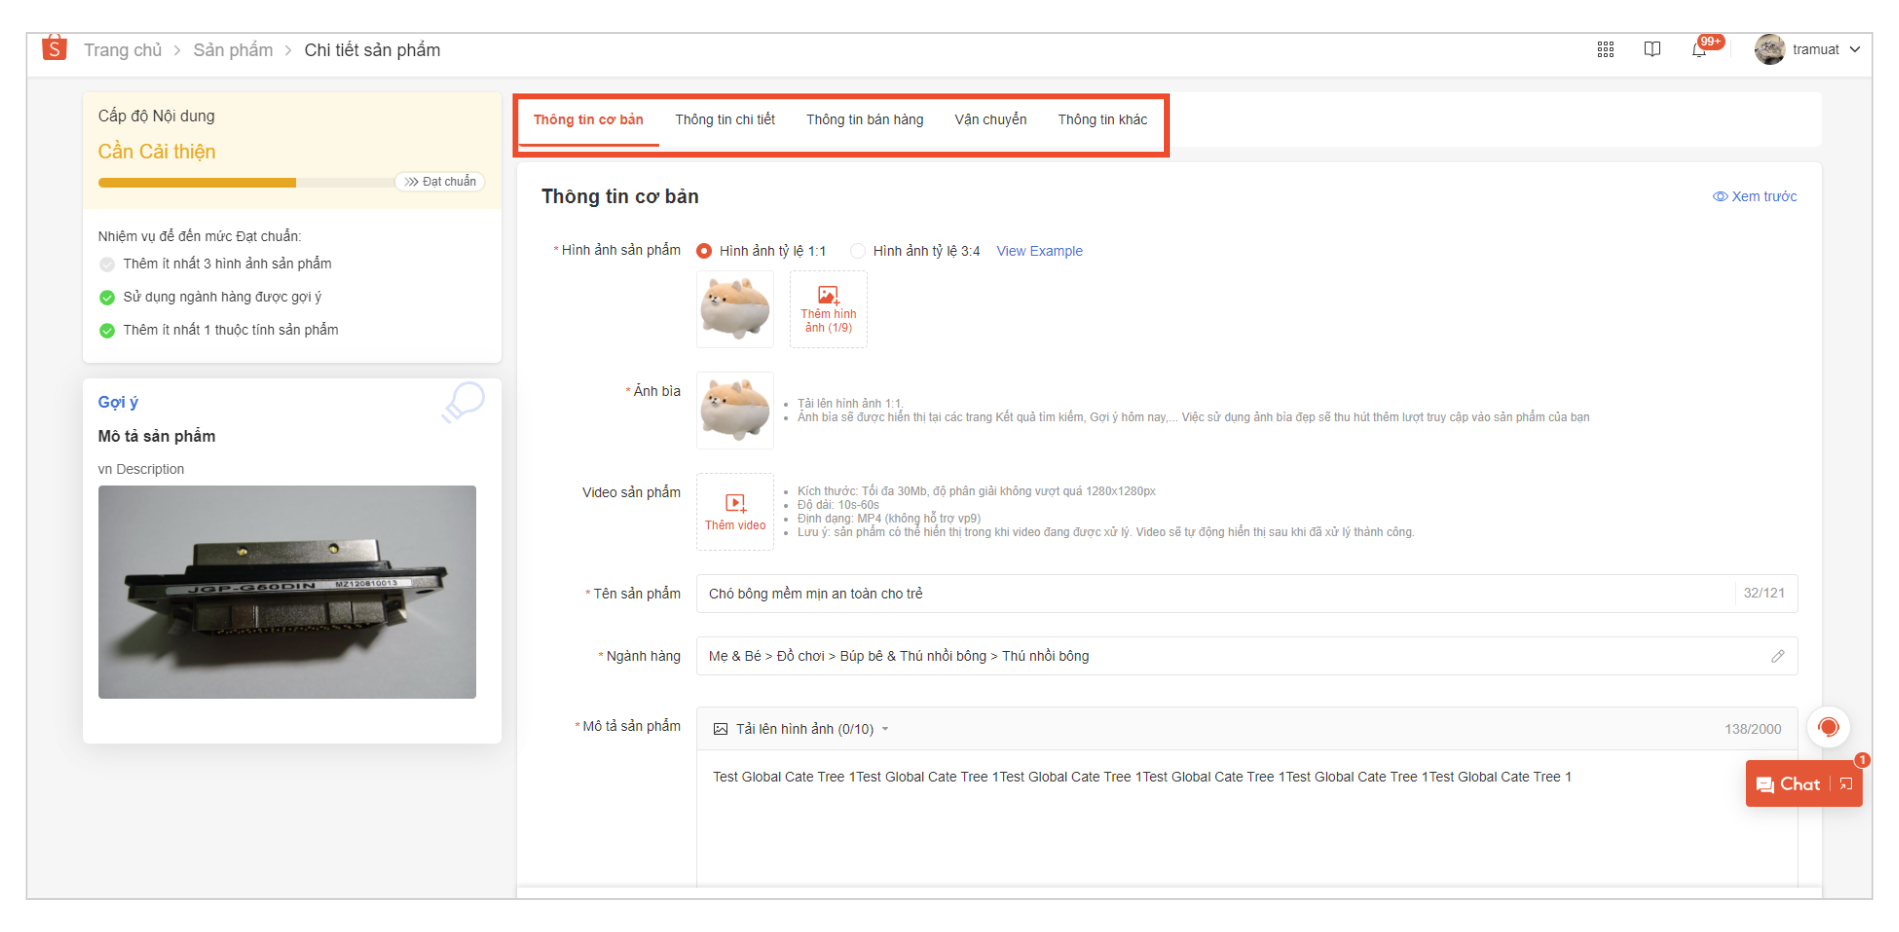Click the pencil edit icon next to Ngành hàng
Screen dimensions: 1899x932
point(1778,656)
